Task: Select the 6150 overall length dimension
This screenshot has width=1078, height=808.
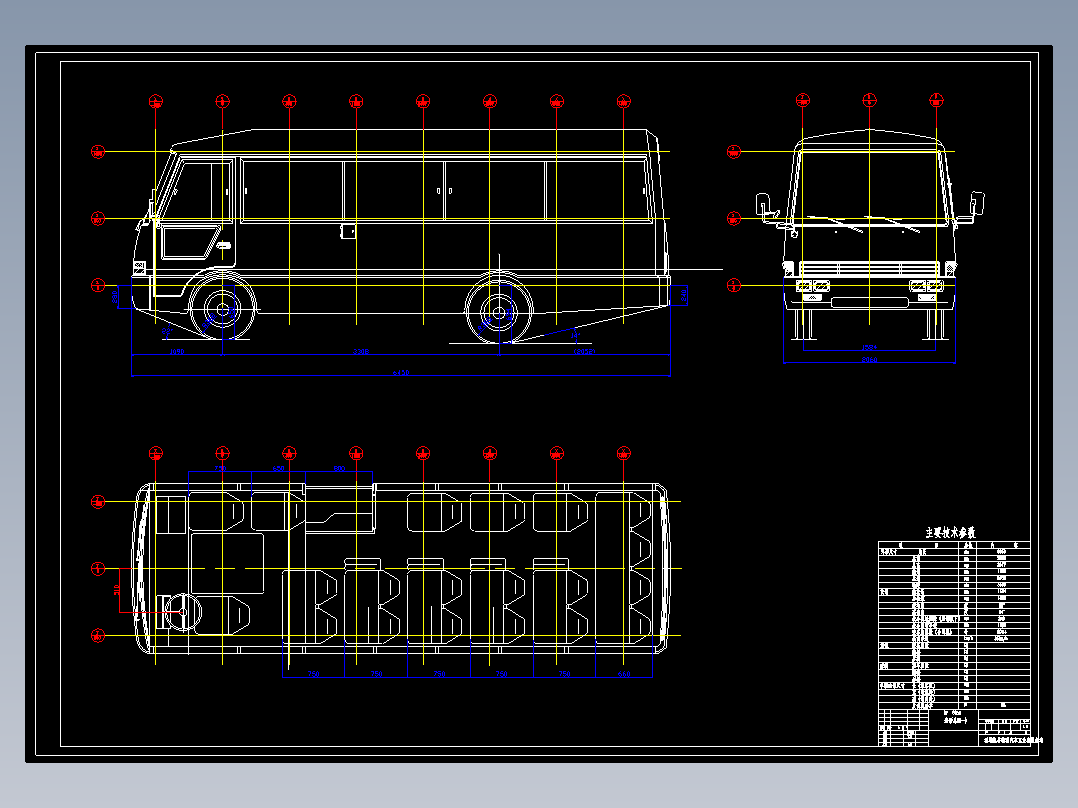Action: (401, 373)
